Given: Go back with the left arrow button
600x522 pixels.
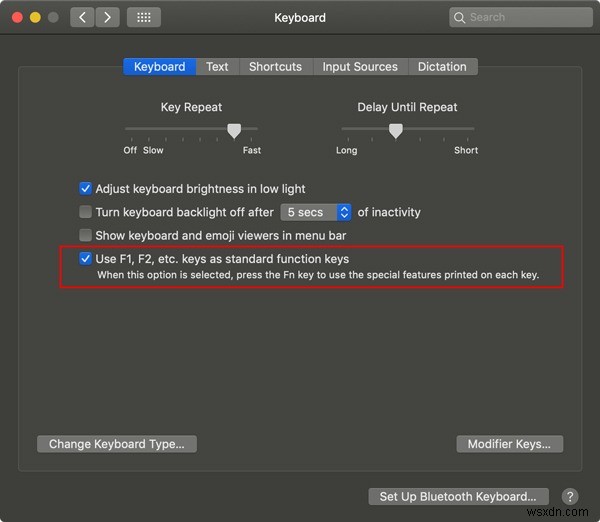Looking at the screenshot, I should pos(82,17).
